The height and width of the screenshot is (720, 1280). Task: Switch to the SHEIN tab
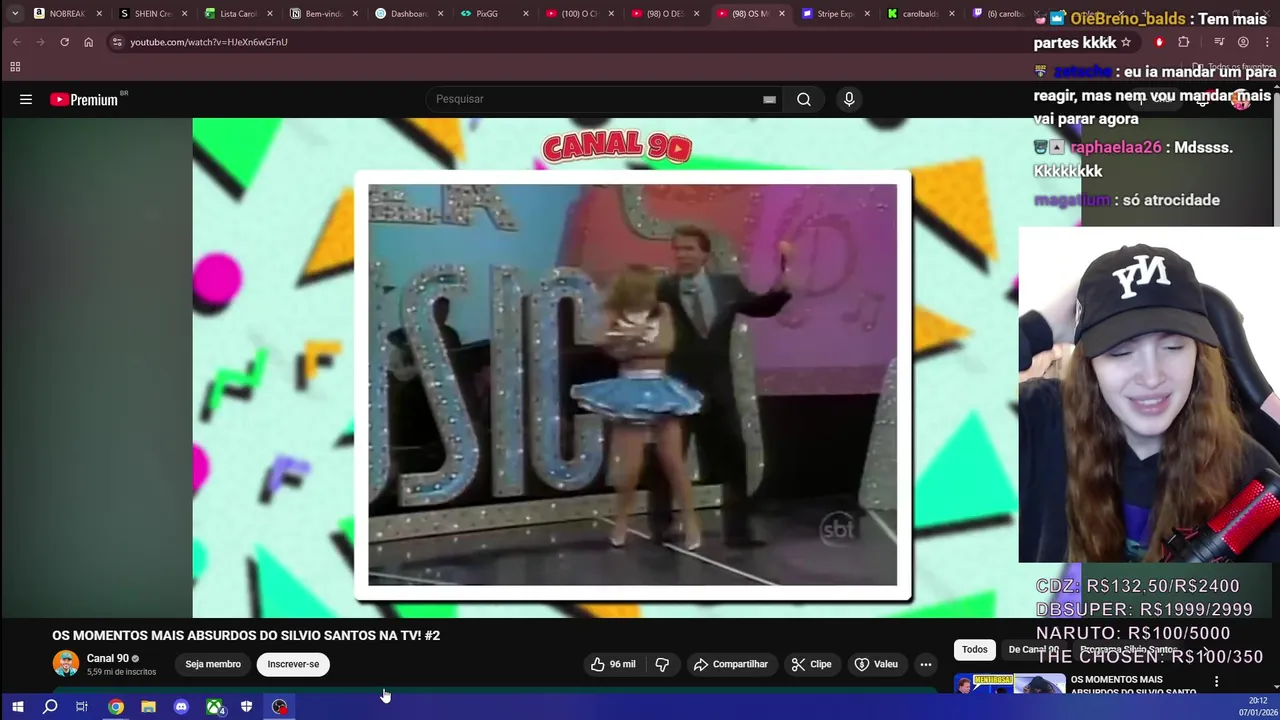pos(153,14)
